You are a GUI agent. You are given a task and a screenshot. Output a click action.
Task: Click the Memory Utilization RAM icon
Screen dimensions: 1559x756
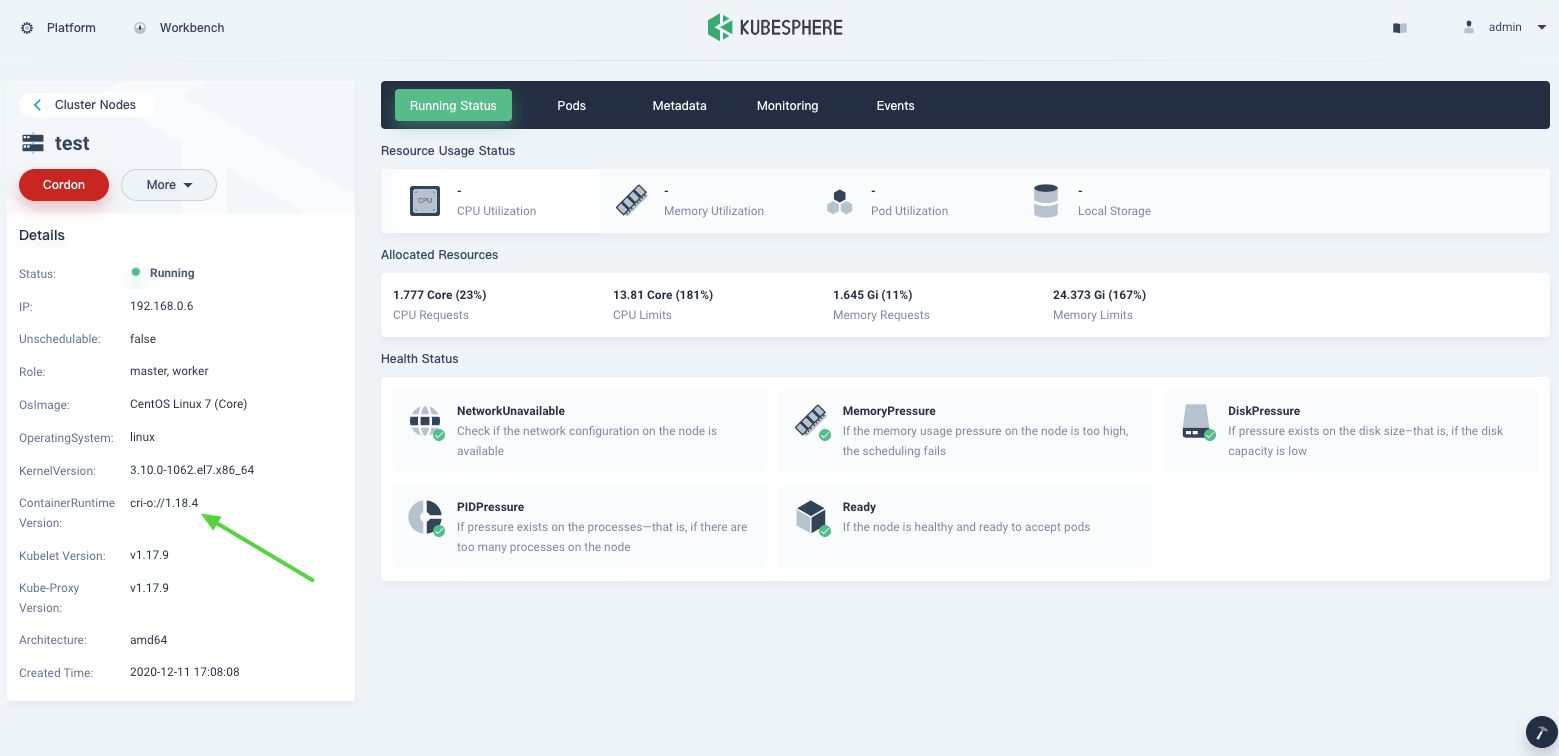tap(632, 200)
